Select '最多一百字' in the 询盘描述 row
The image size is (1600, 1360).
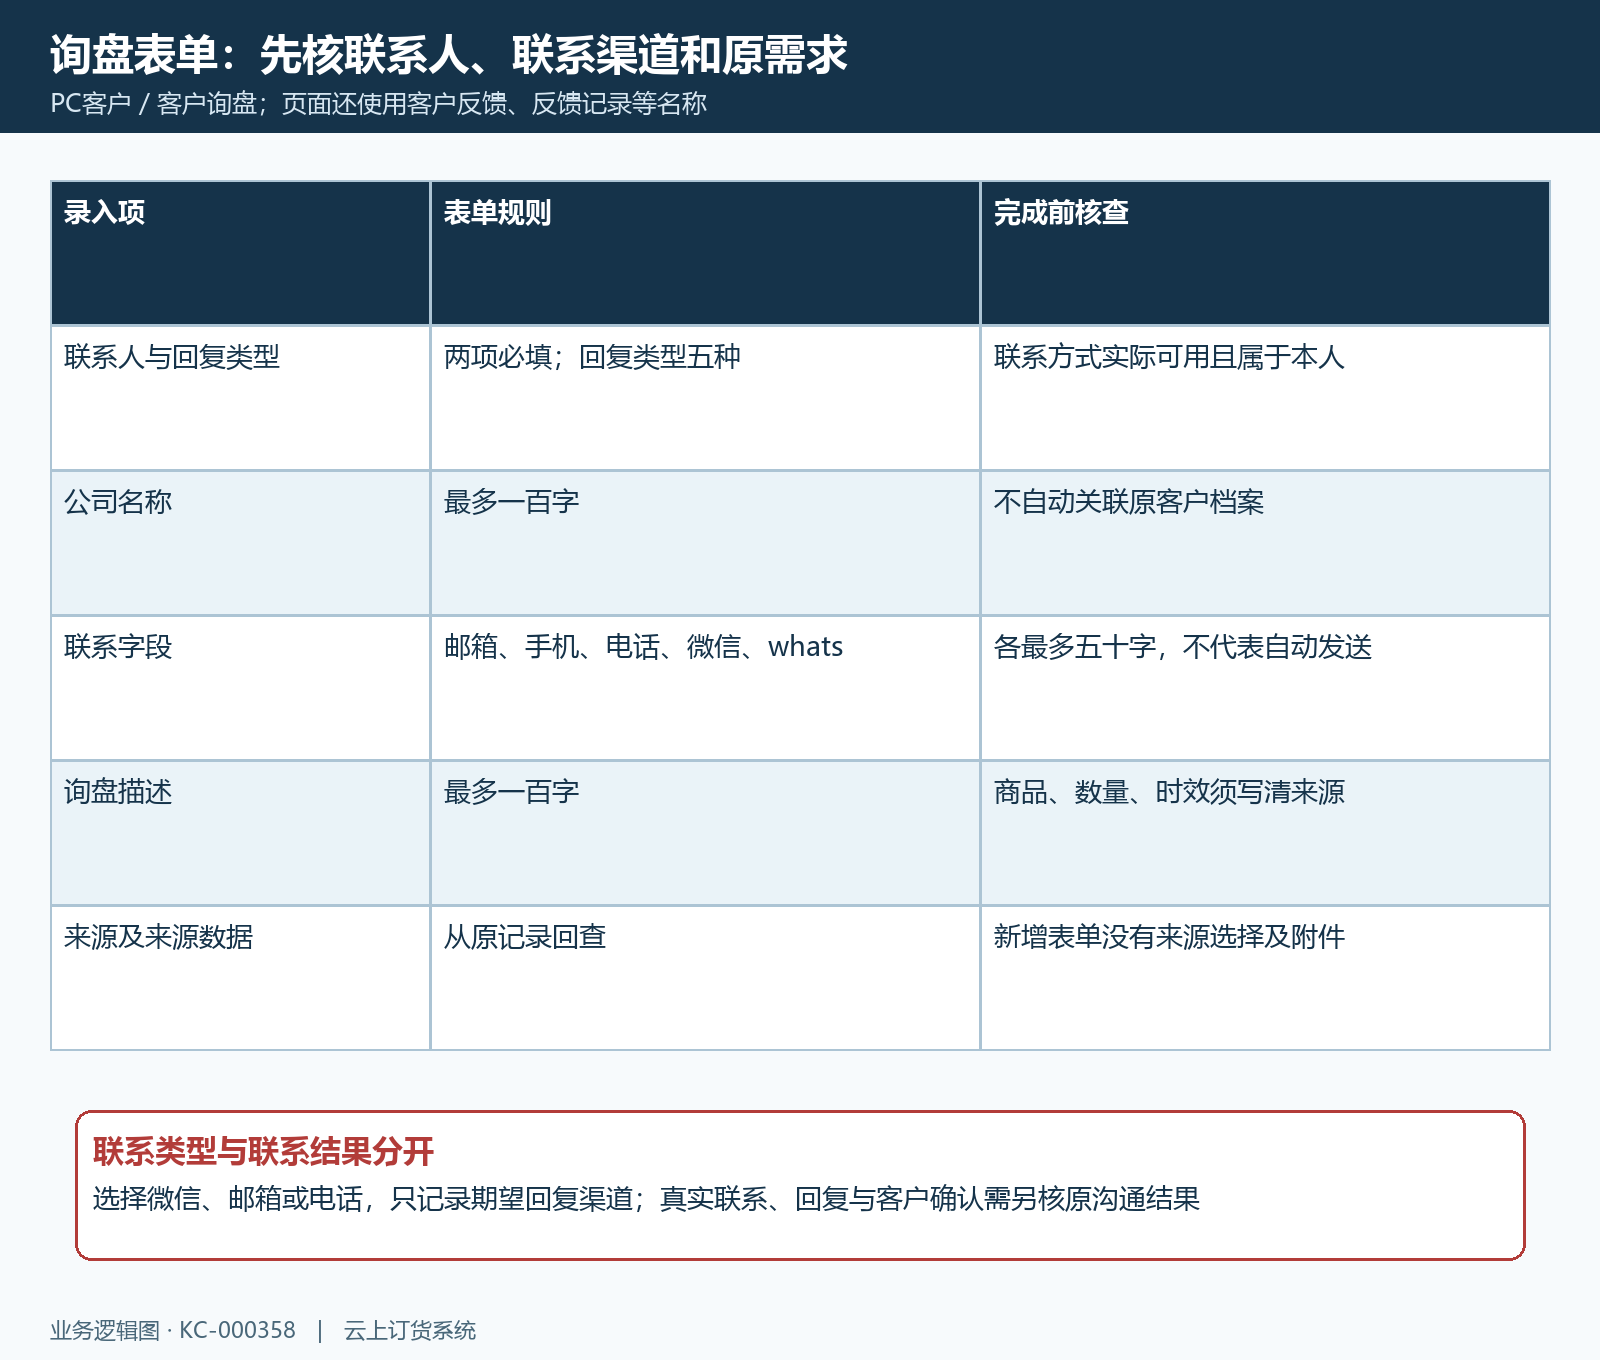point(705,833)
